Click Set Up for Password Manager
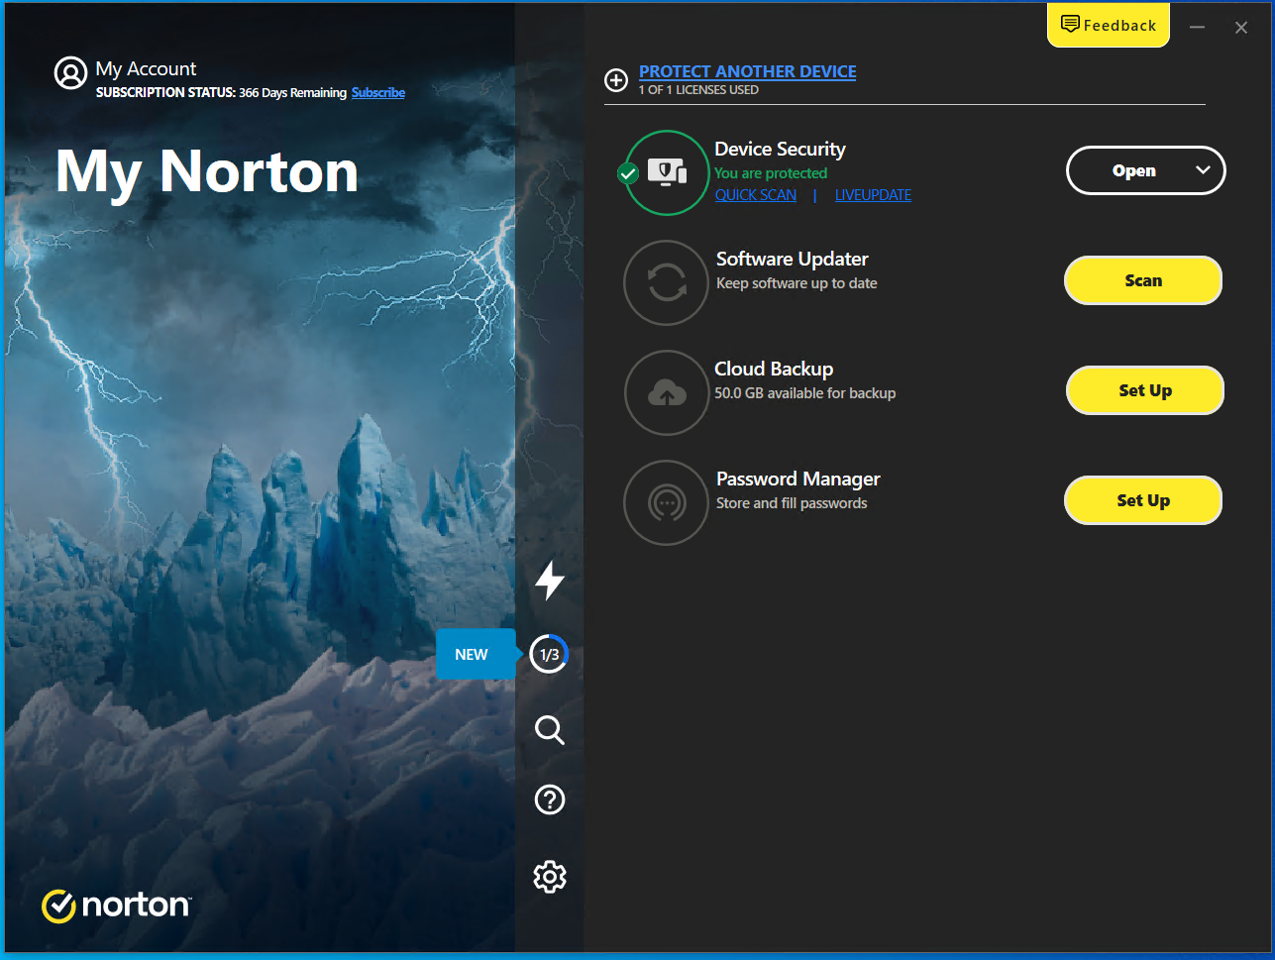Screen dimensions: 1275x960 pos(1143,501)
